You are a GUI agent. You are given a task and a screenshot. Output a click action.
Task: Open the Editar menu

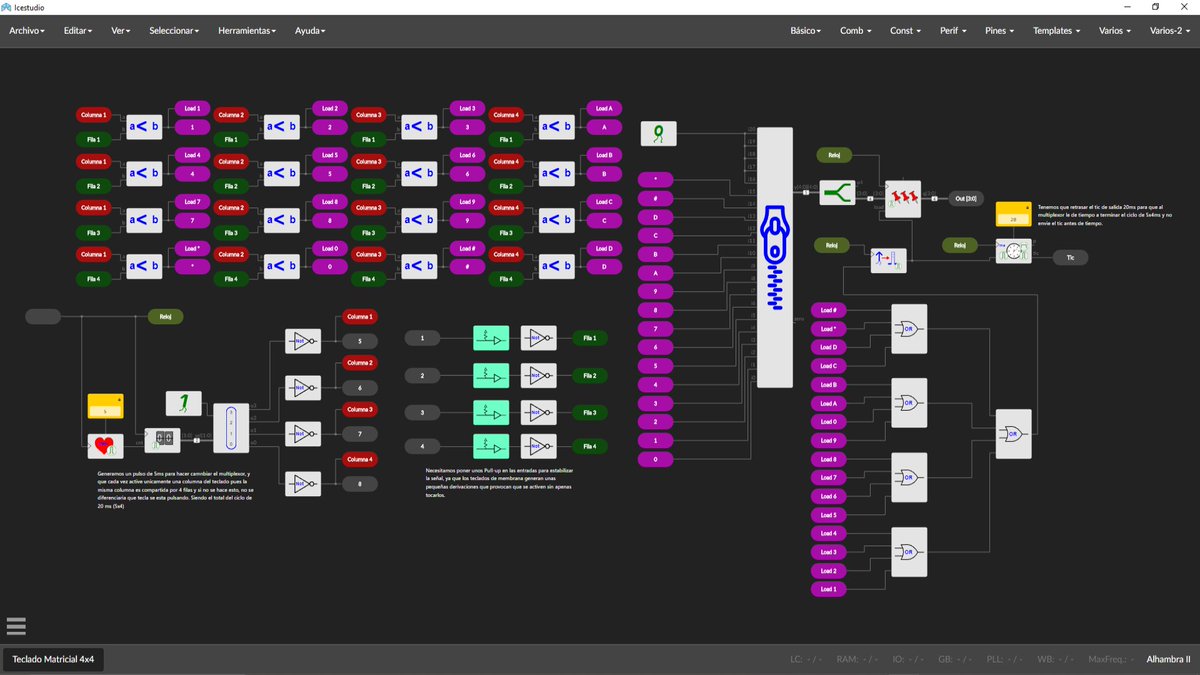click(77, 31)
